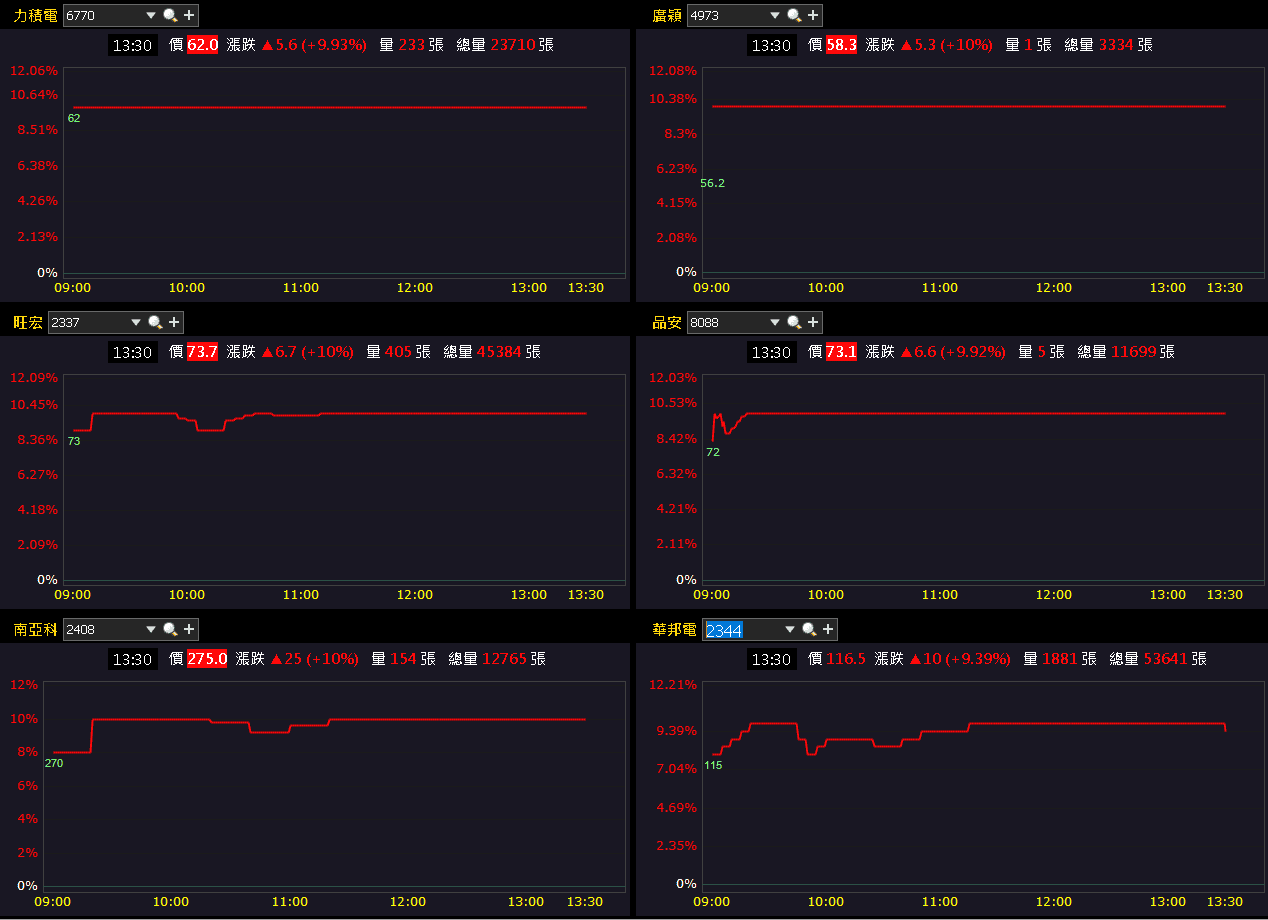Image resolution: width=1268 pixels, height=920 pixels.
Task: Click total volume 53641 in 華邦電 panel
Action: pos(1165,659)
